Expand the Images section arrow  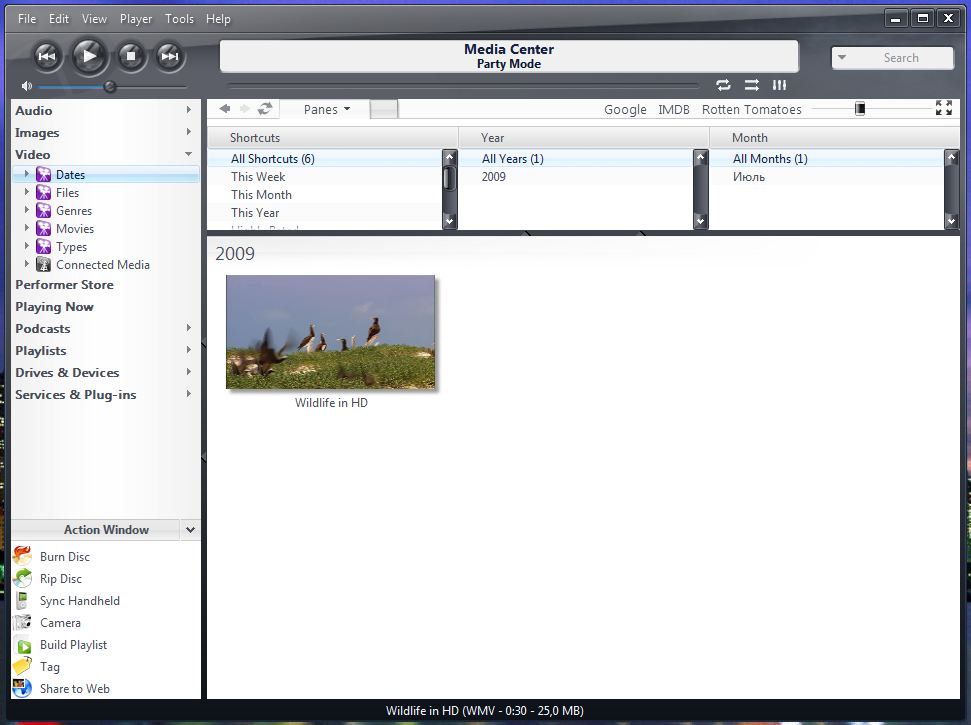coord(188,132)
